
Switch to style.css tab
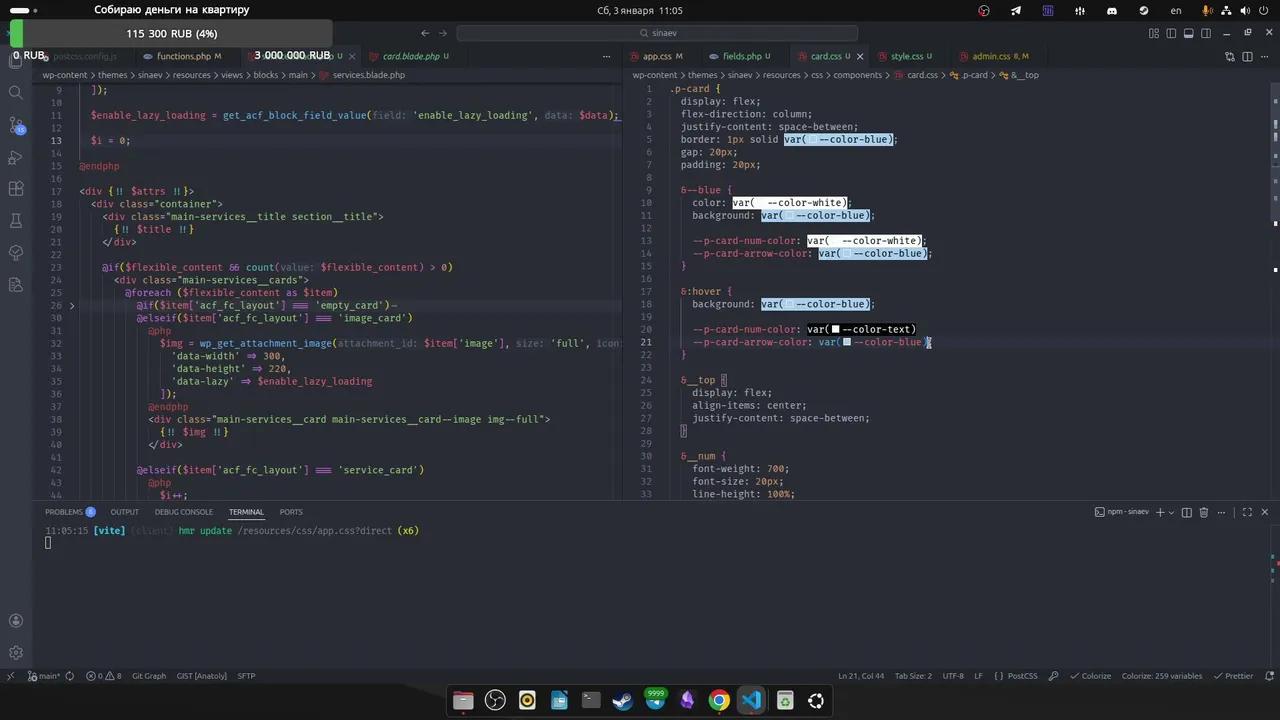point(912,56)
